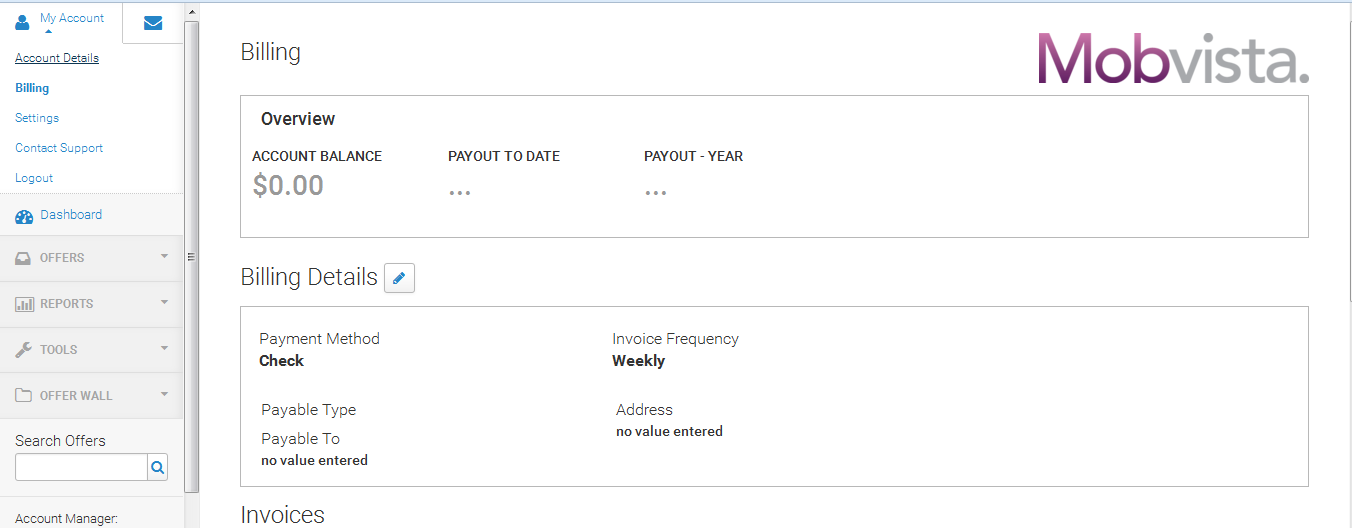Viewport: 1352px width, 528px height.
Task: Click the search magnifier icon
Action: tap(157, 467)
